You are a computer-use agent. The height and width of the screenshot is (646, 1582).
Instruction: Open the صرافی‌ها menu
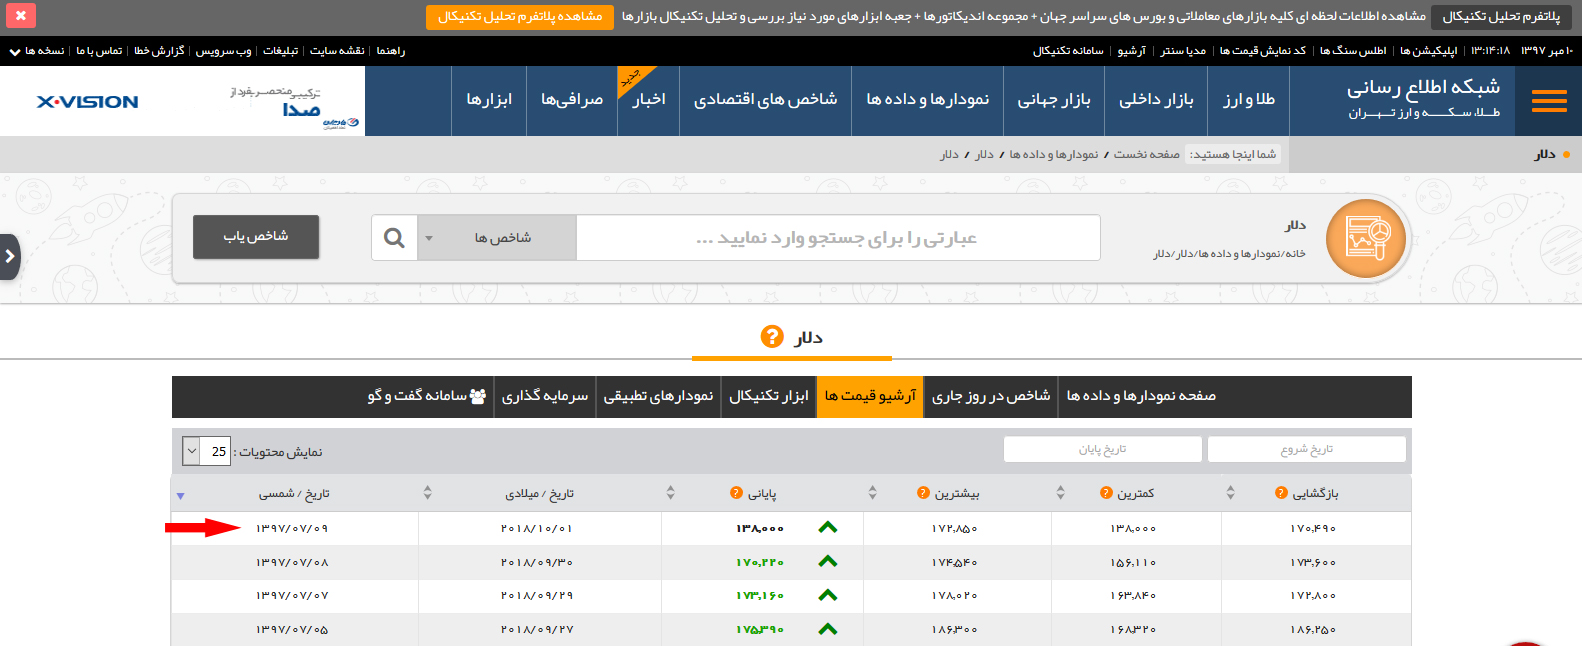pos(572,100)
